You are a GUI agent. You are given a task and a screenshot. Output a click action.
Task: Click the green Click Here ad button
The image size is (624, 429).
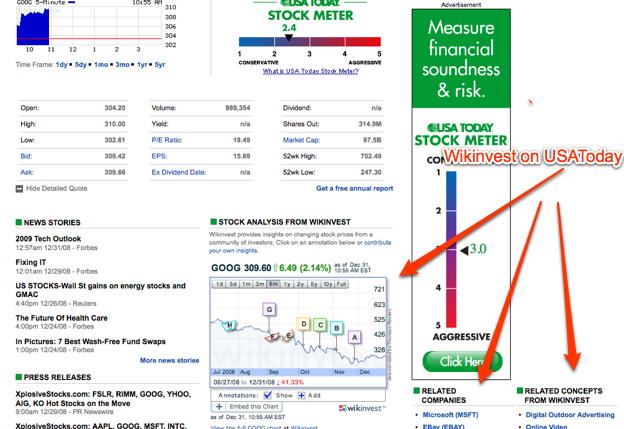[462, 361]
